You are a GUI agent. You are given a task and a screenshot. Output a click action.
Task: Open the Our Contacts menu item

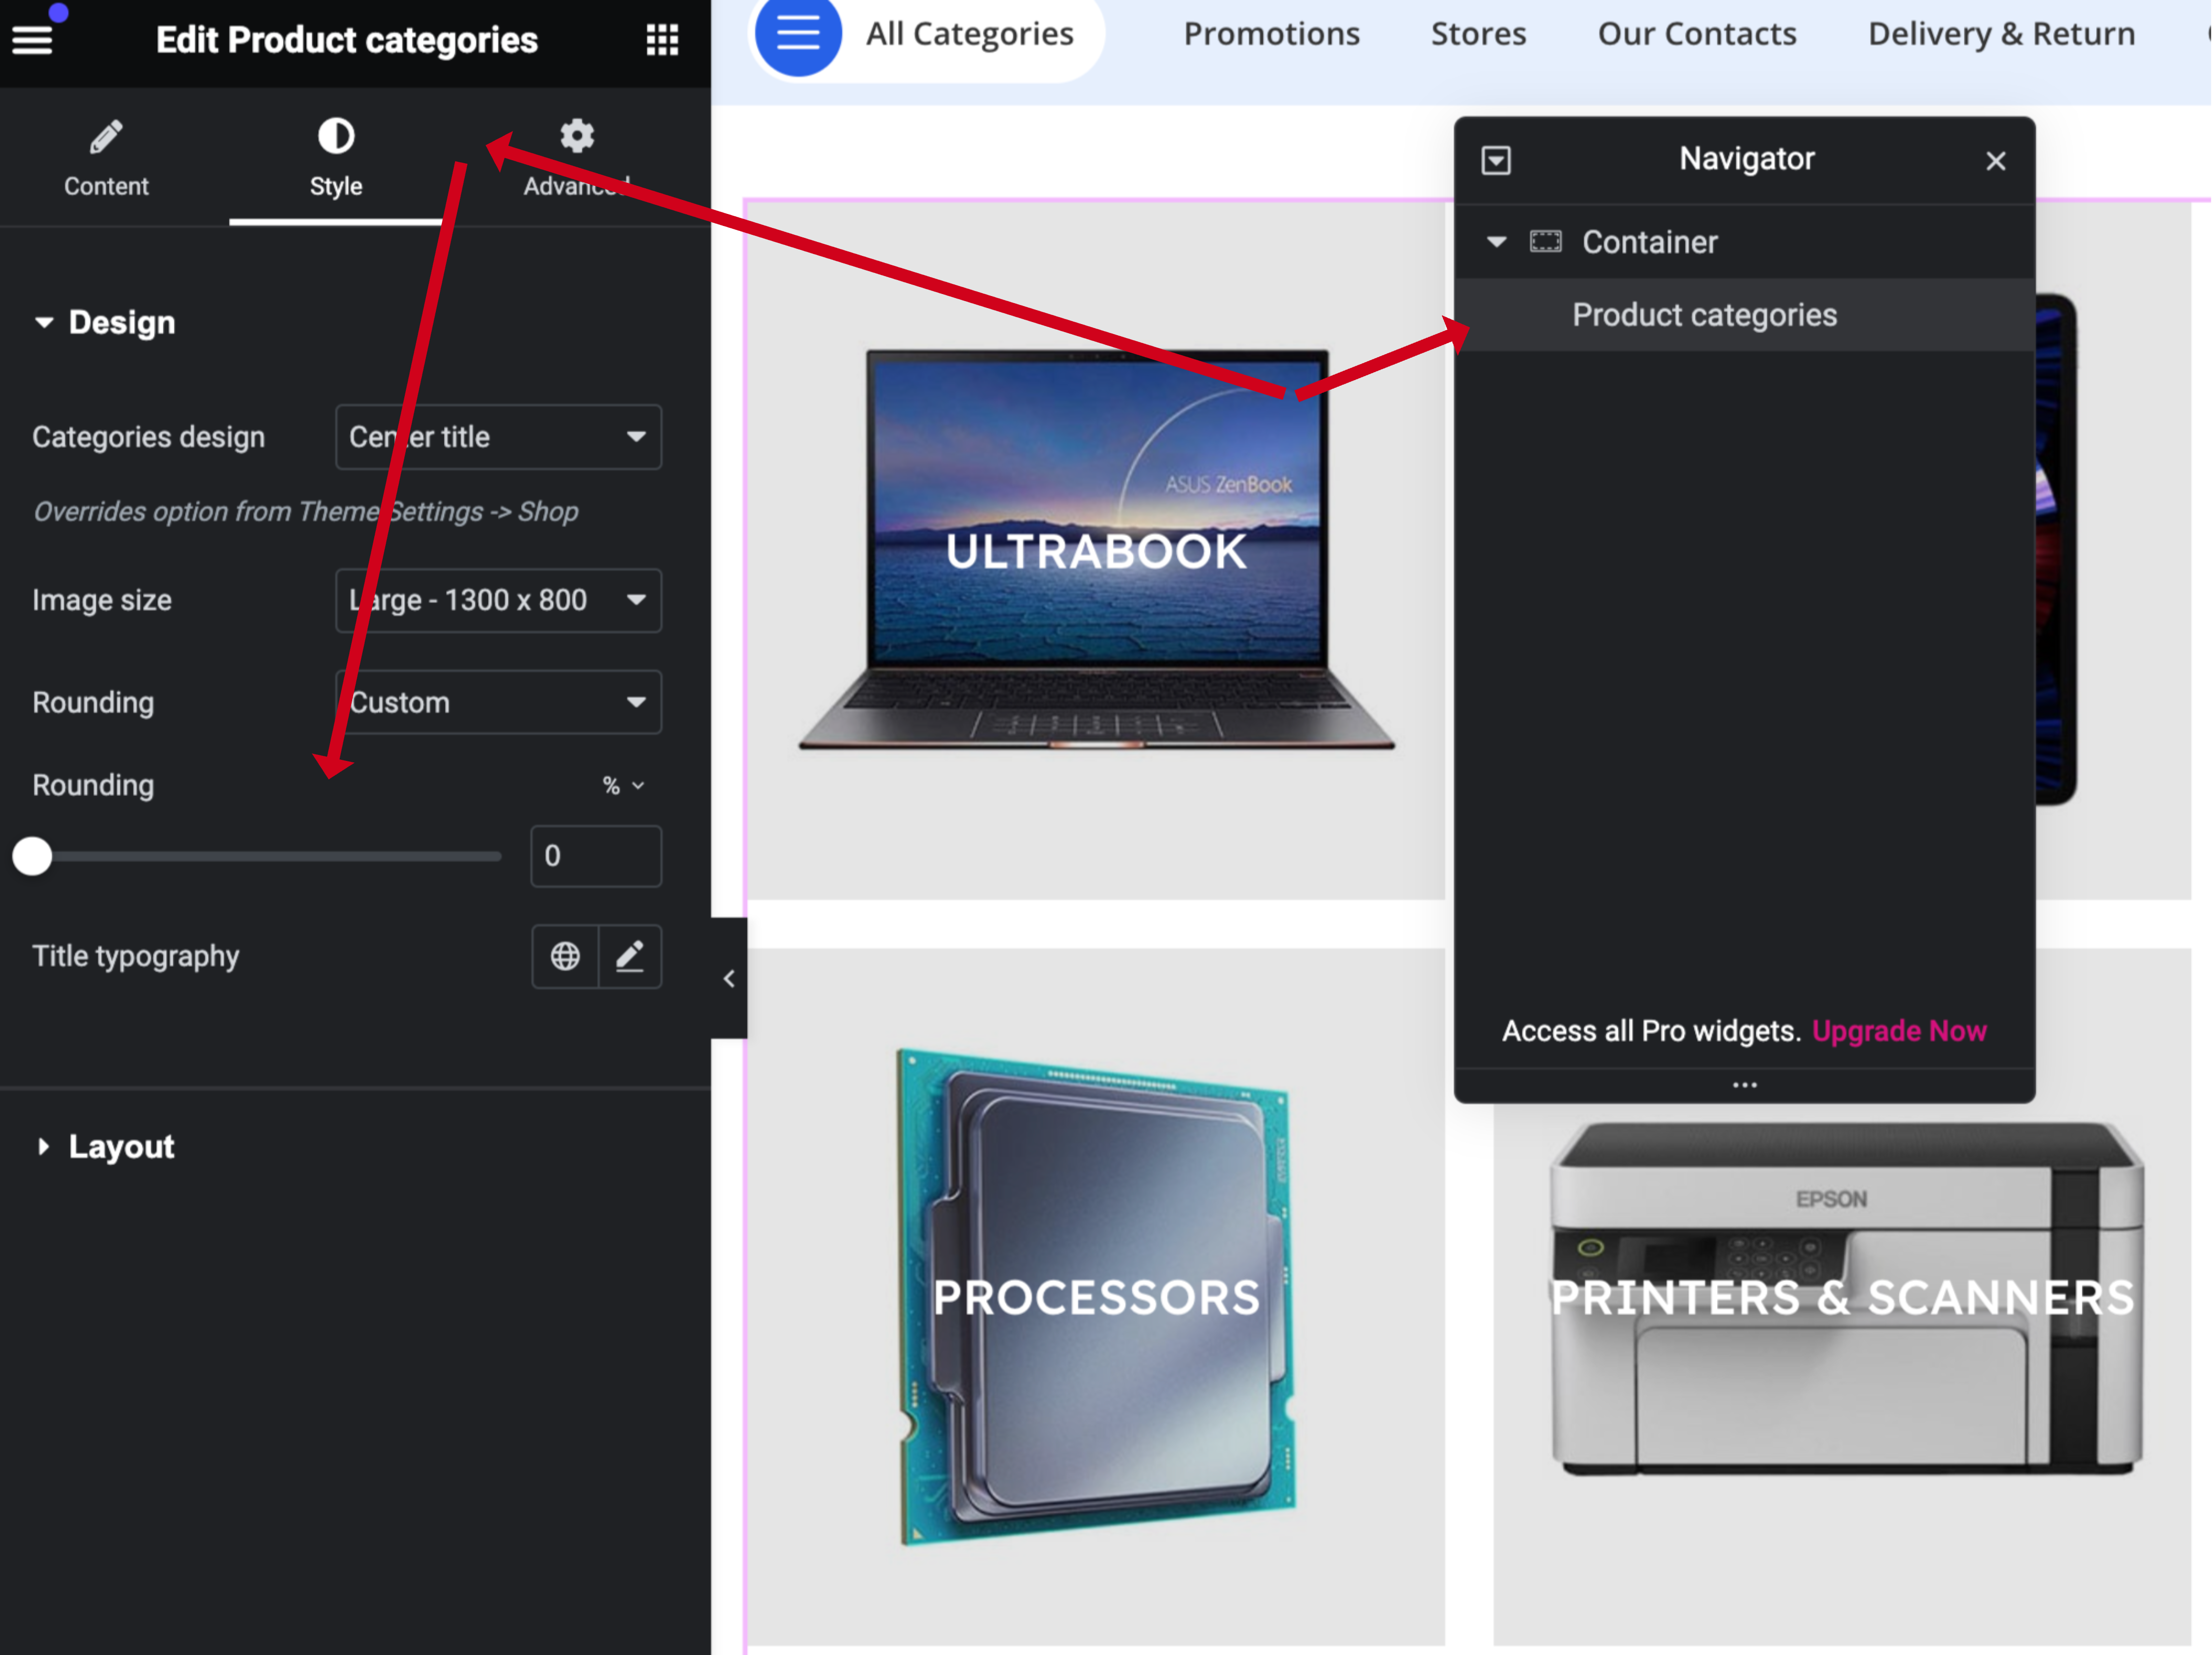pyautogui.click(x=1697, y=34)
